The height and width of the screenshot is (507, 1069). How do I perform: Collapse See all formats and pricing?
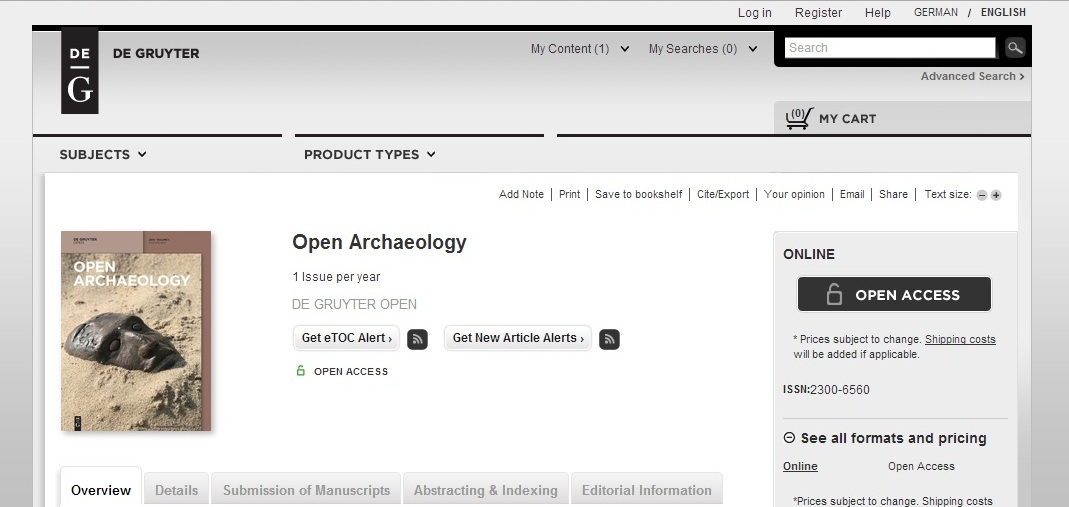click(789, 438)
